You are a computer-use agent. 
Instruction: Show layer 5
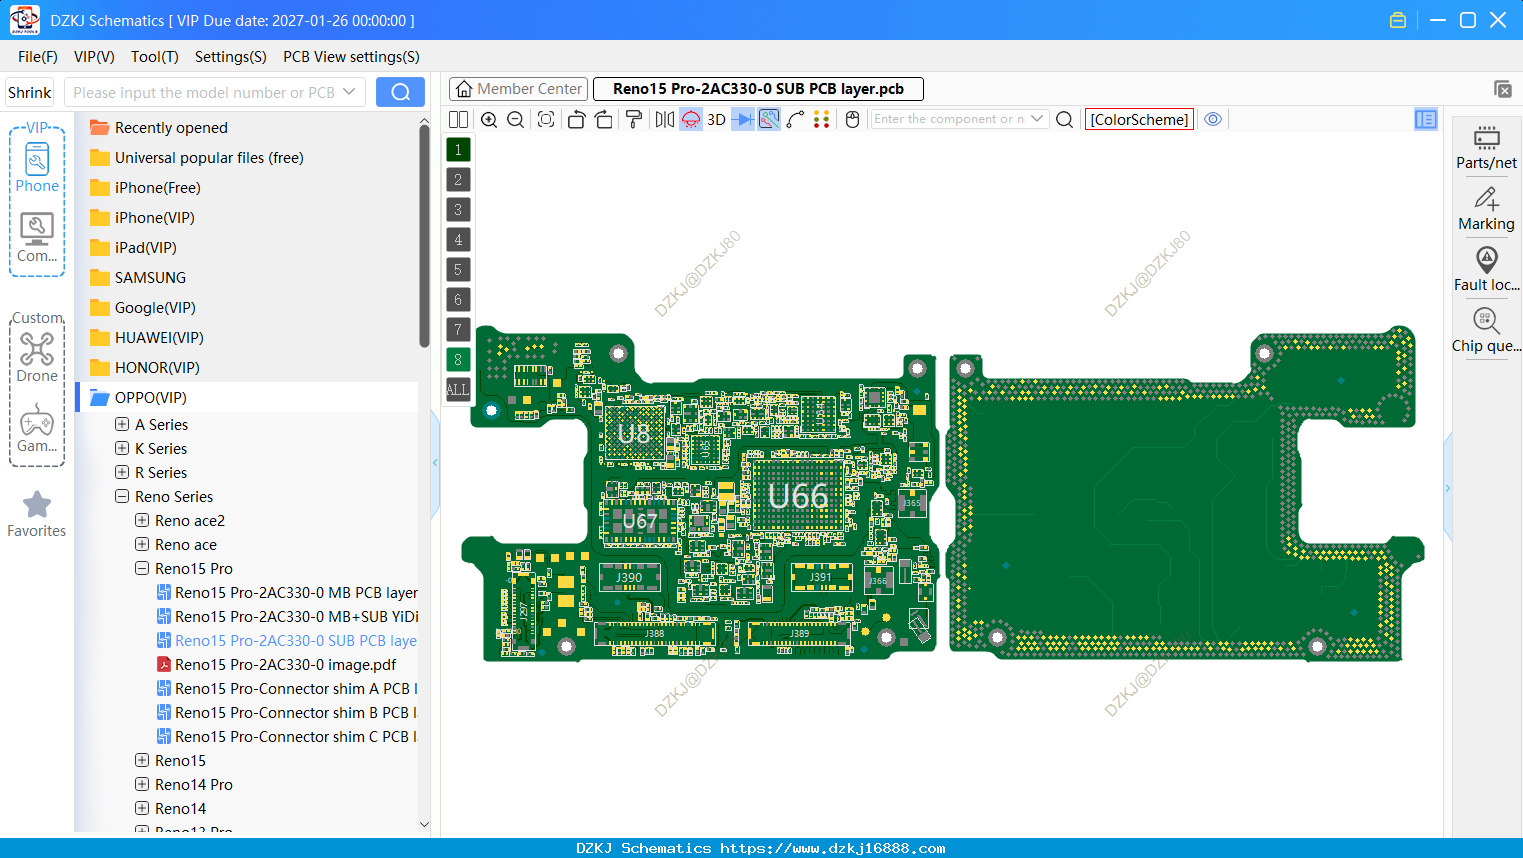pyautogui.click(x=458, y=270)
